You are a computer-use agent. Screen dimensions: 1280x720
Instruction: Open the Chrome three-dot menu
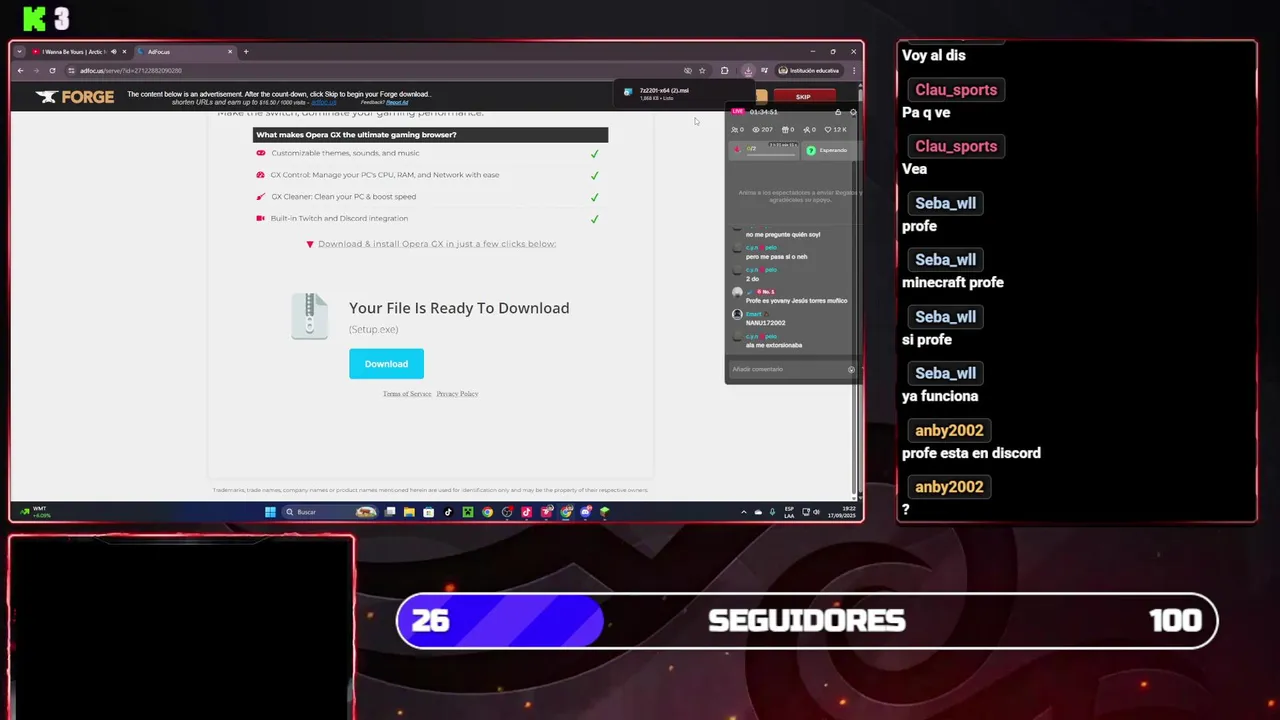(x=854, y=71)
